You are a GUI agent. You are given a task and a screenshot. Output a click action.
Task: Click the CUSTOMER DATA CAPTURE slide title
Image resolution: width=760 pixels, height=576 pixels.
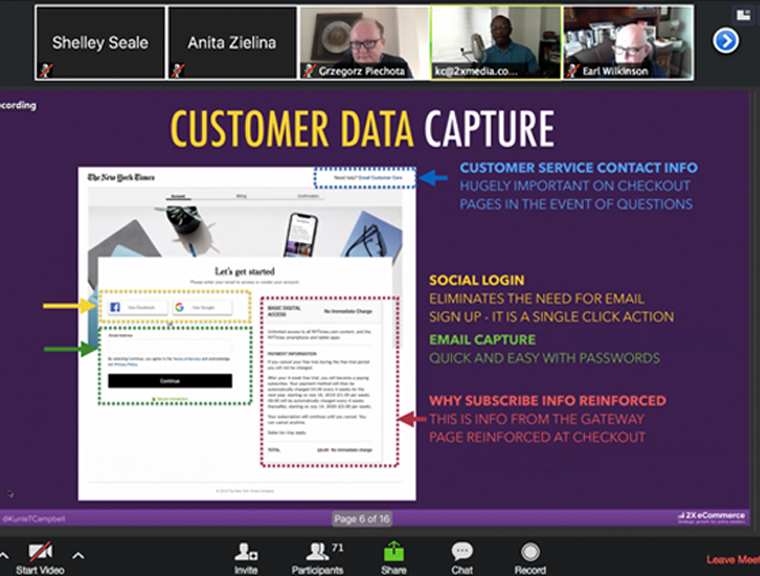click(x=362, y=128)
